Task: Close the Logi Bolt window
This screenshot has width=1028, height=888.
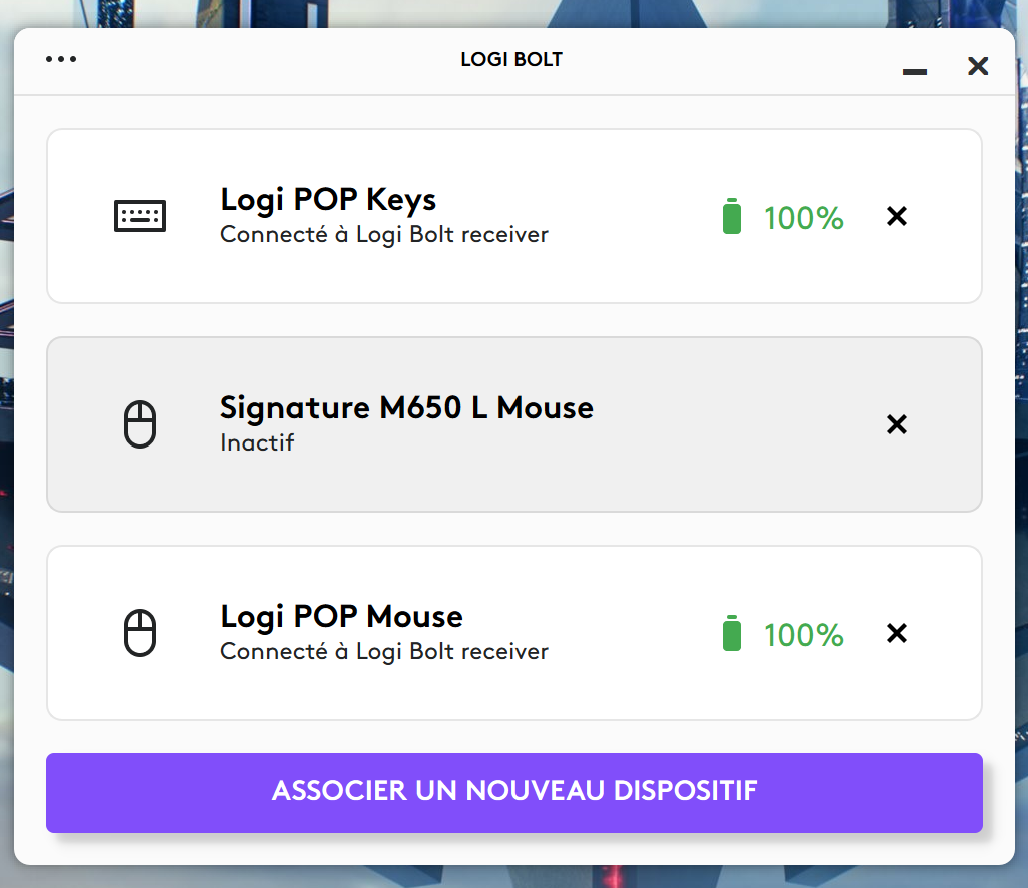Action: (x=978, y=66)
